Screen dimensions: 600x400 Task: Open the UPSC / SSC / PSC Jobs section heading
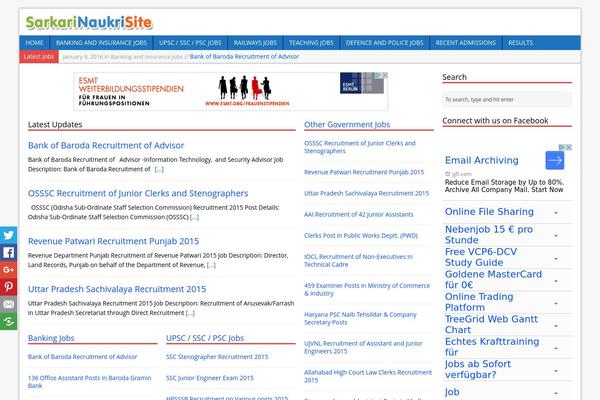(x=205, y=338)
